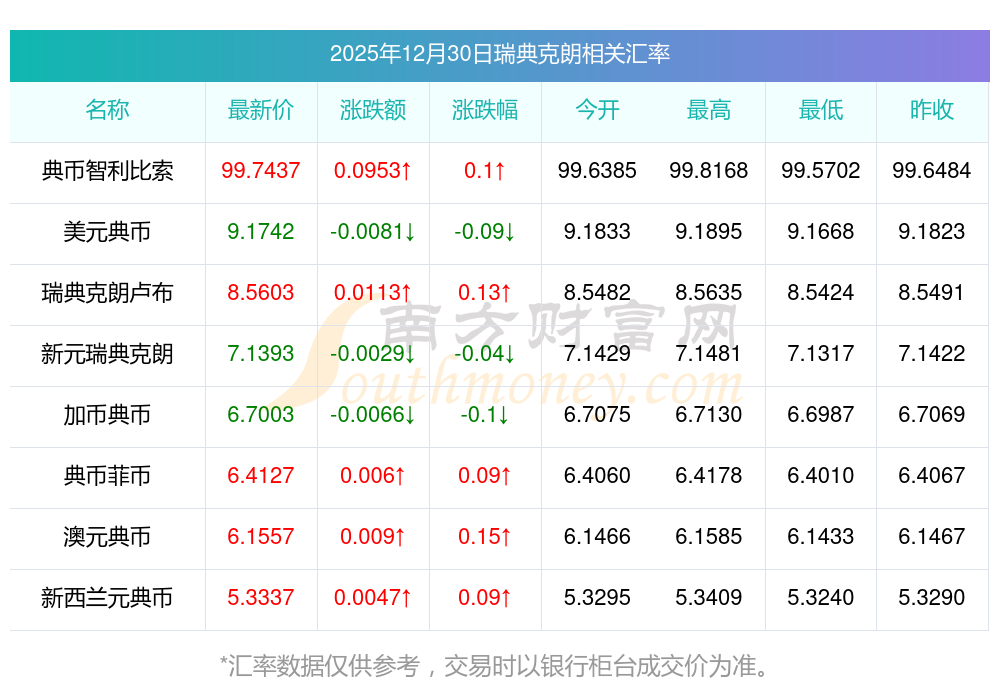Click the 涨跌幅 column header
This screenshot has width=1000, height=697.
pos(485,110)
